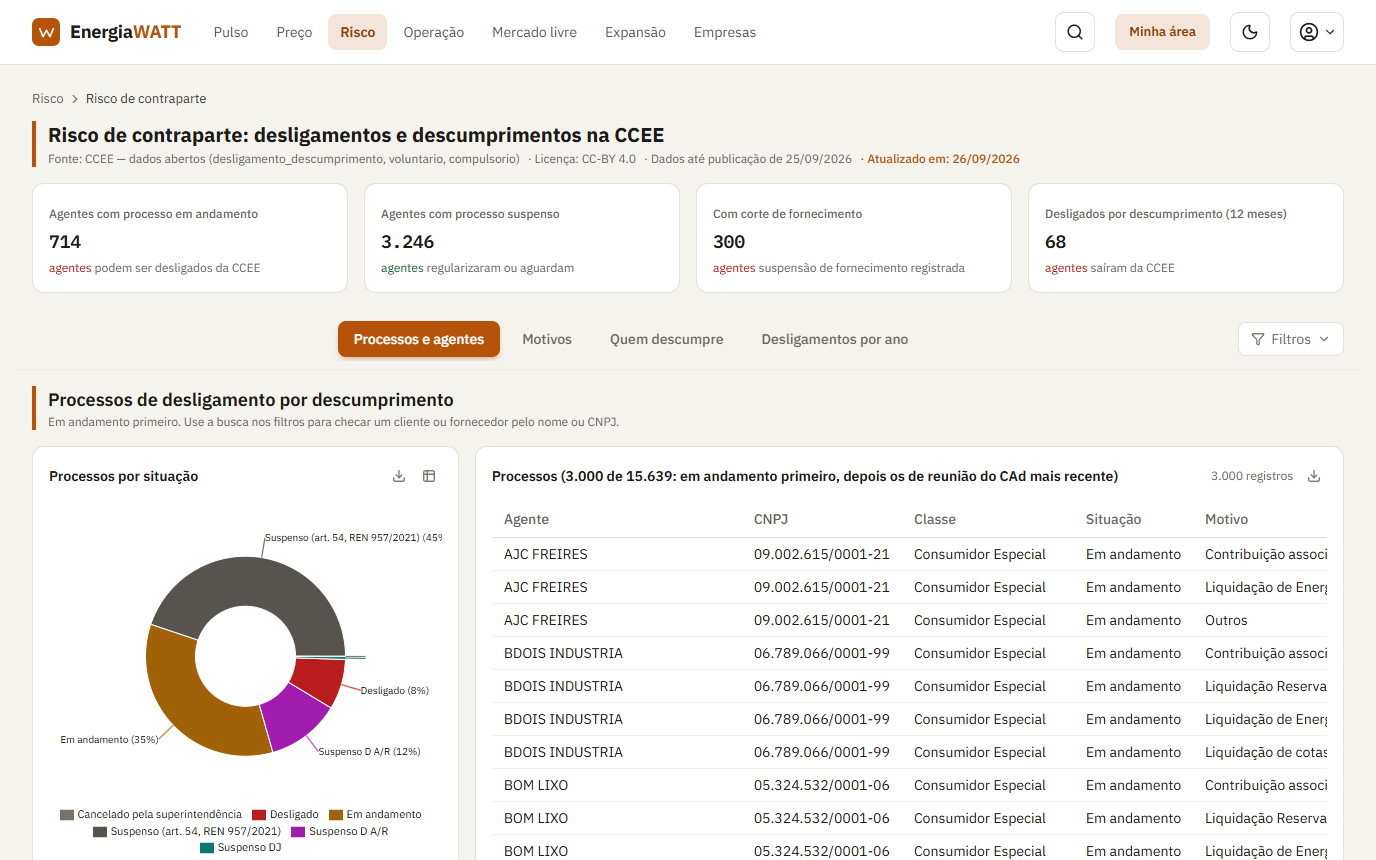Click the value 714 in first card

point(65,241)
